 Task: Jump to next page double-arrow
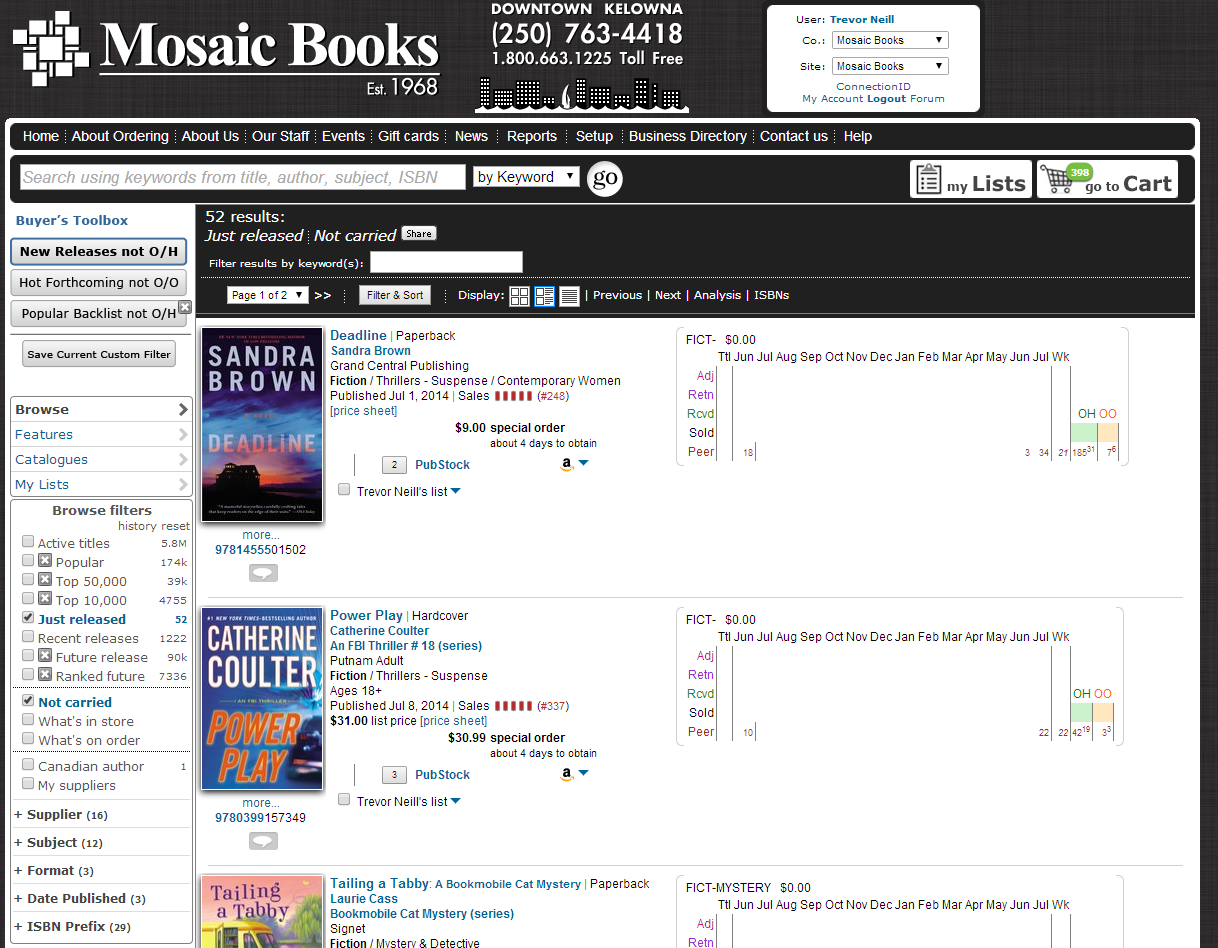322,296
